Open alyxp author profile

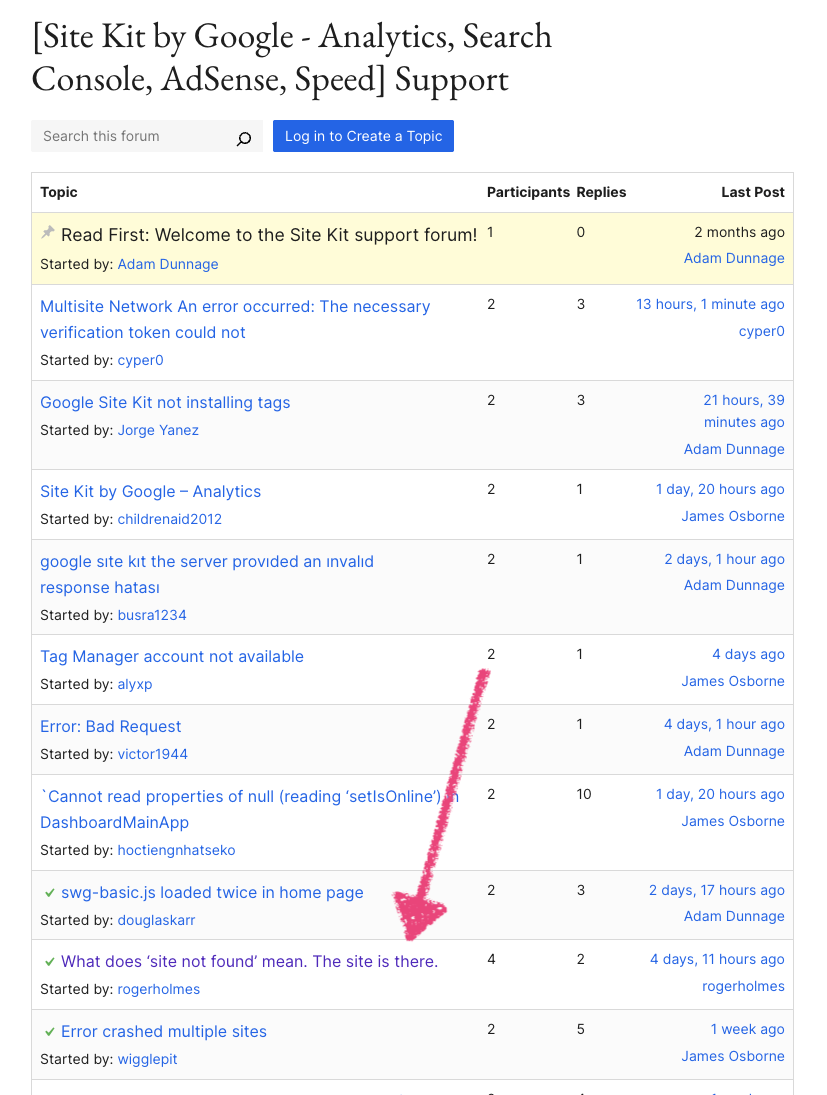click(135, 685)
